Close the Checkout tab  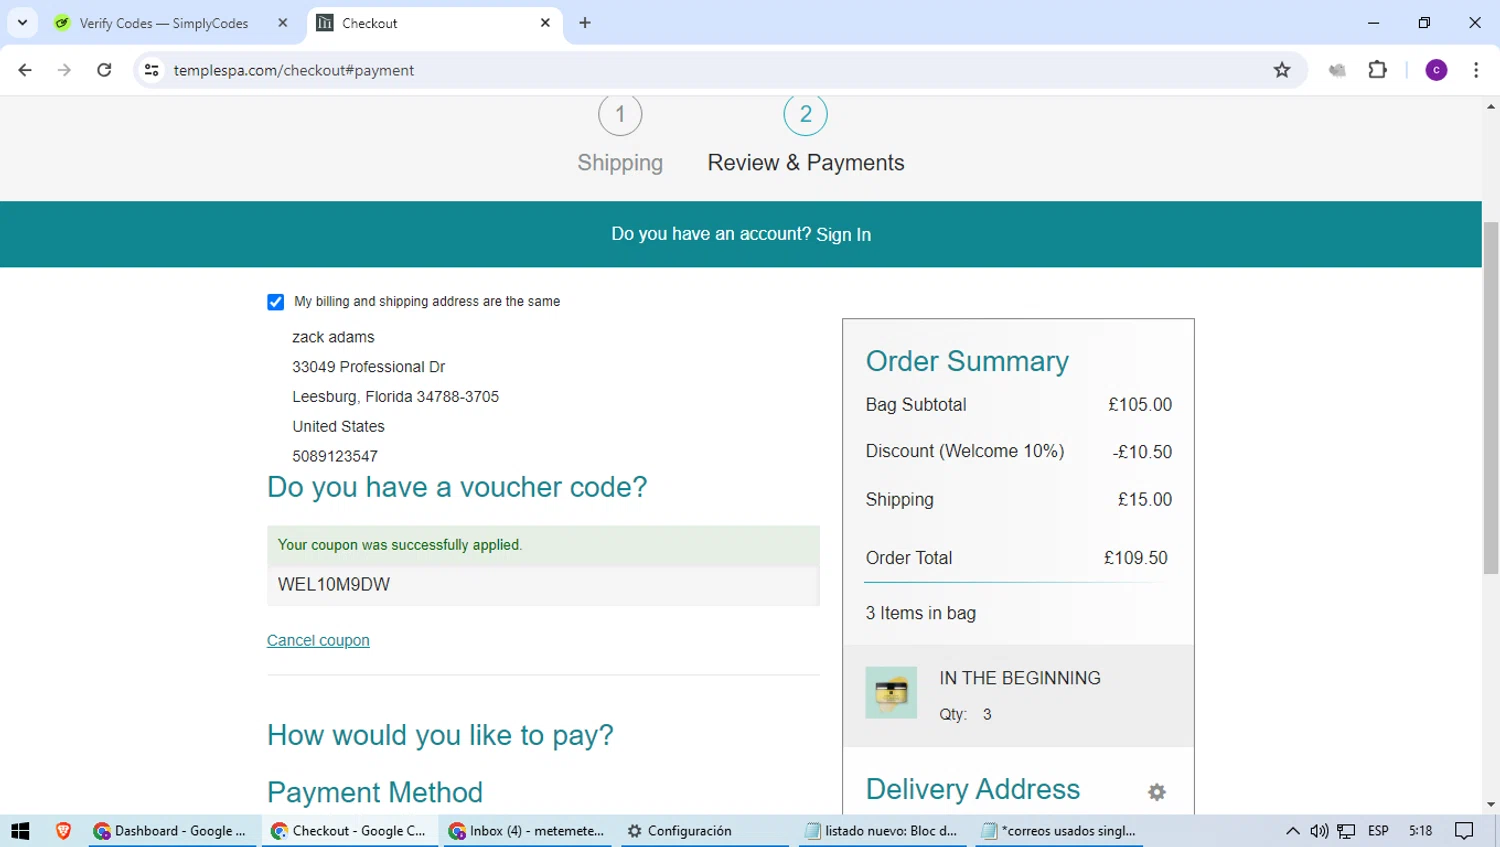[x=545, y=23]
